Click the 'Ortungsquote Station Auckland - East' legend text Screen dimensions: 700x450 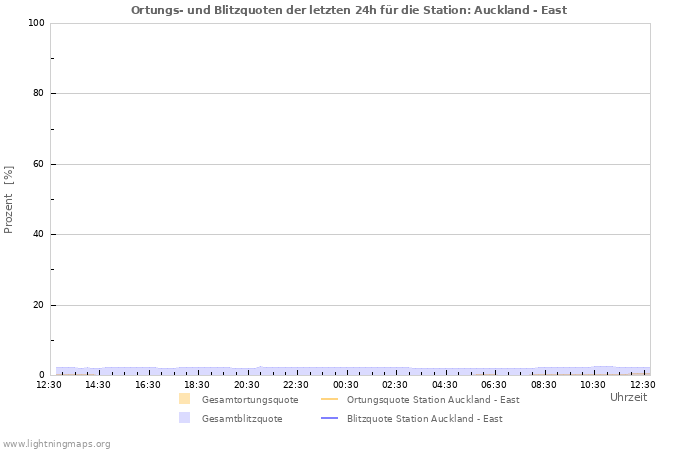433,400
